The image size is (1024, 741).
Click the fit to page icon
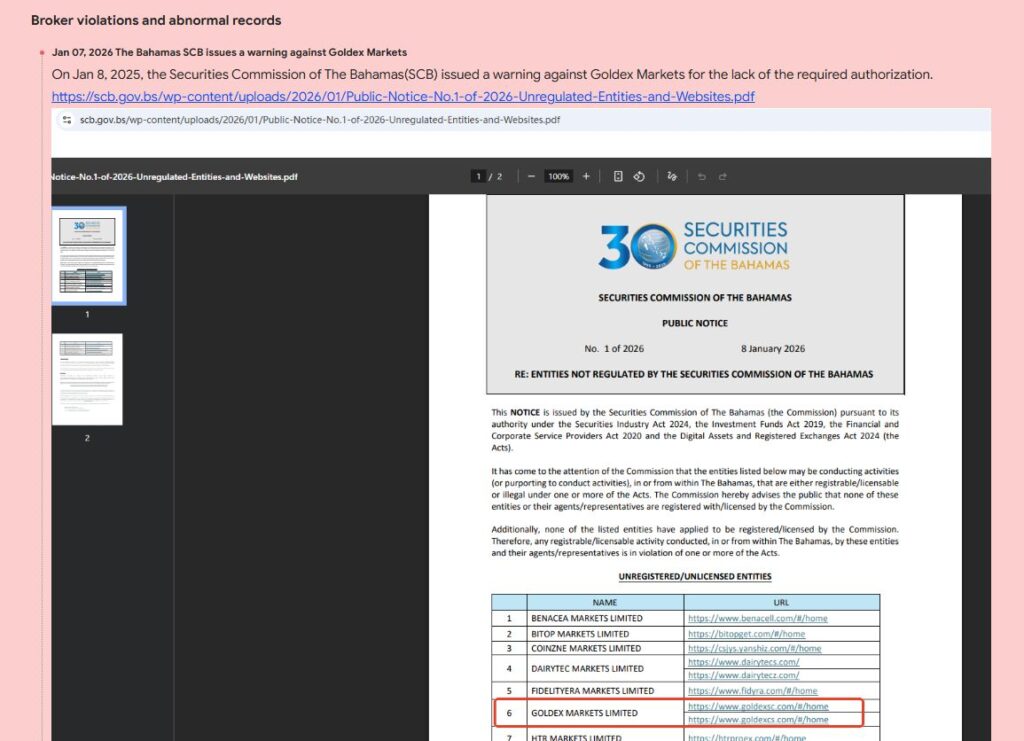(618, 176)
